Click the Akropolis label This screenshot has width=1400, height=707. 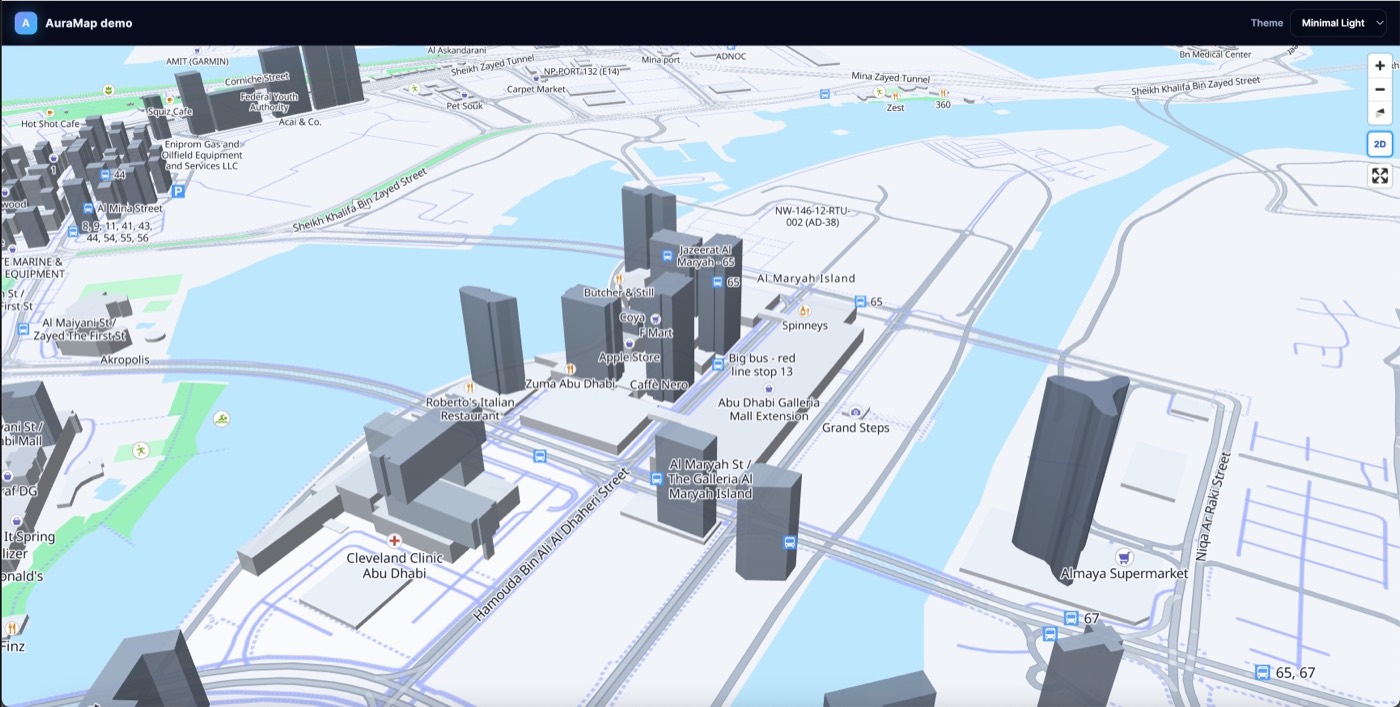[125, 359]
